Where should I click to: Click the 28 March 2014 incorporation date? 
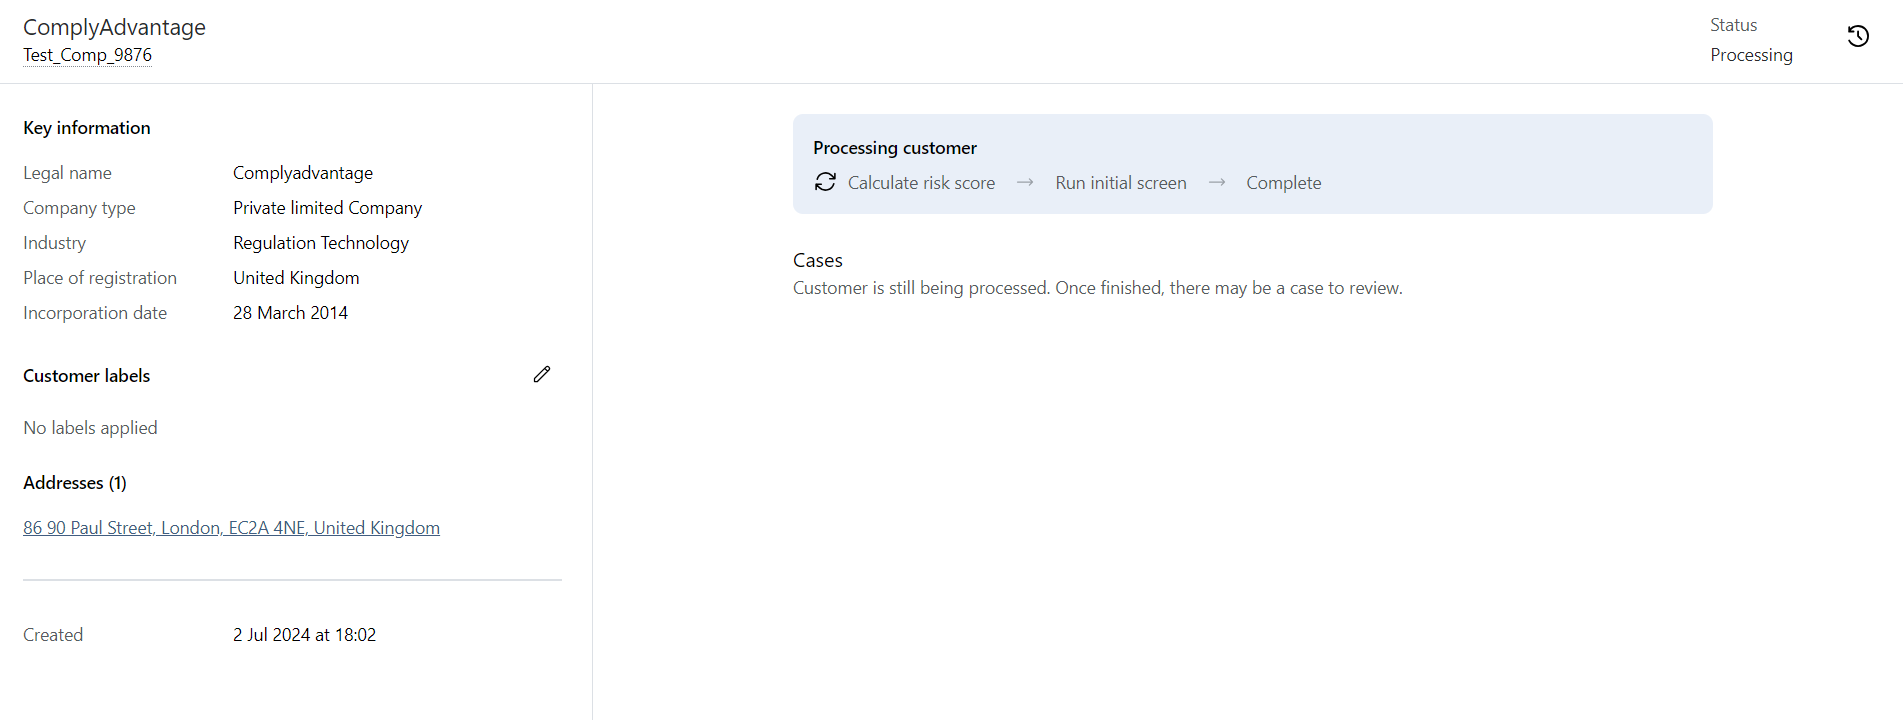[290, 313]
